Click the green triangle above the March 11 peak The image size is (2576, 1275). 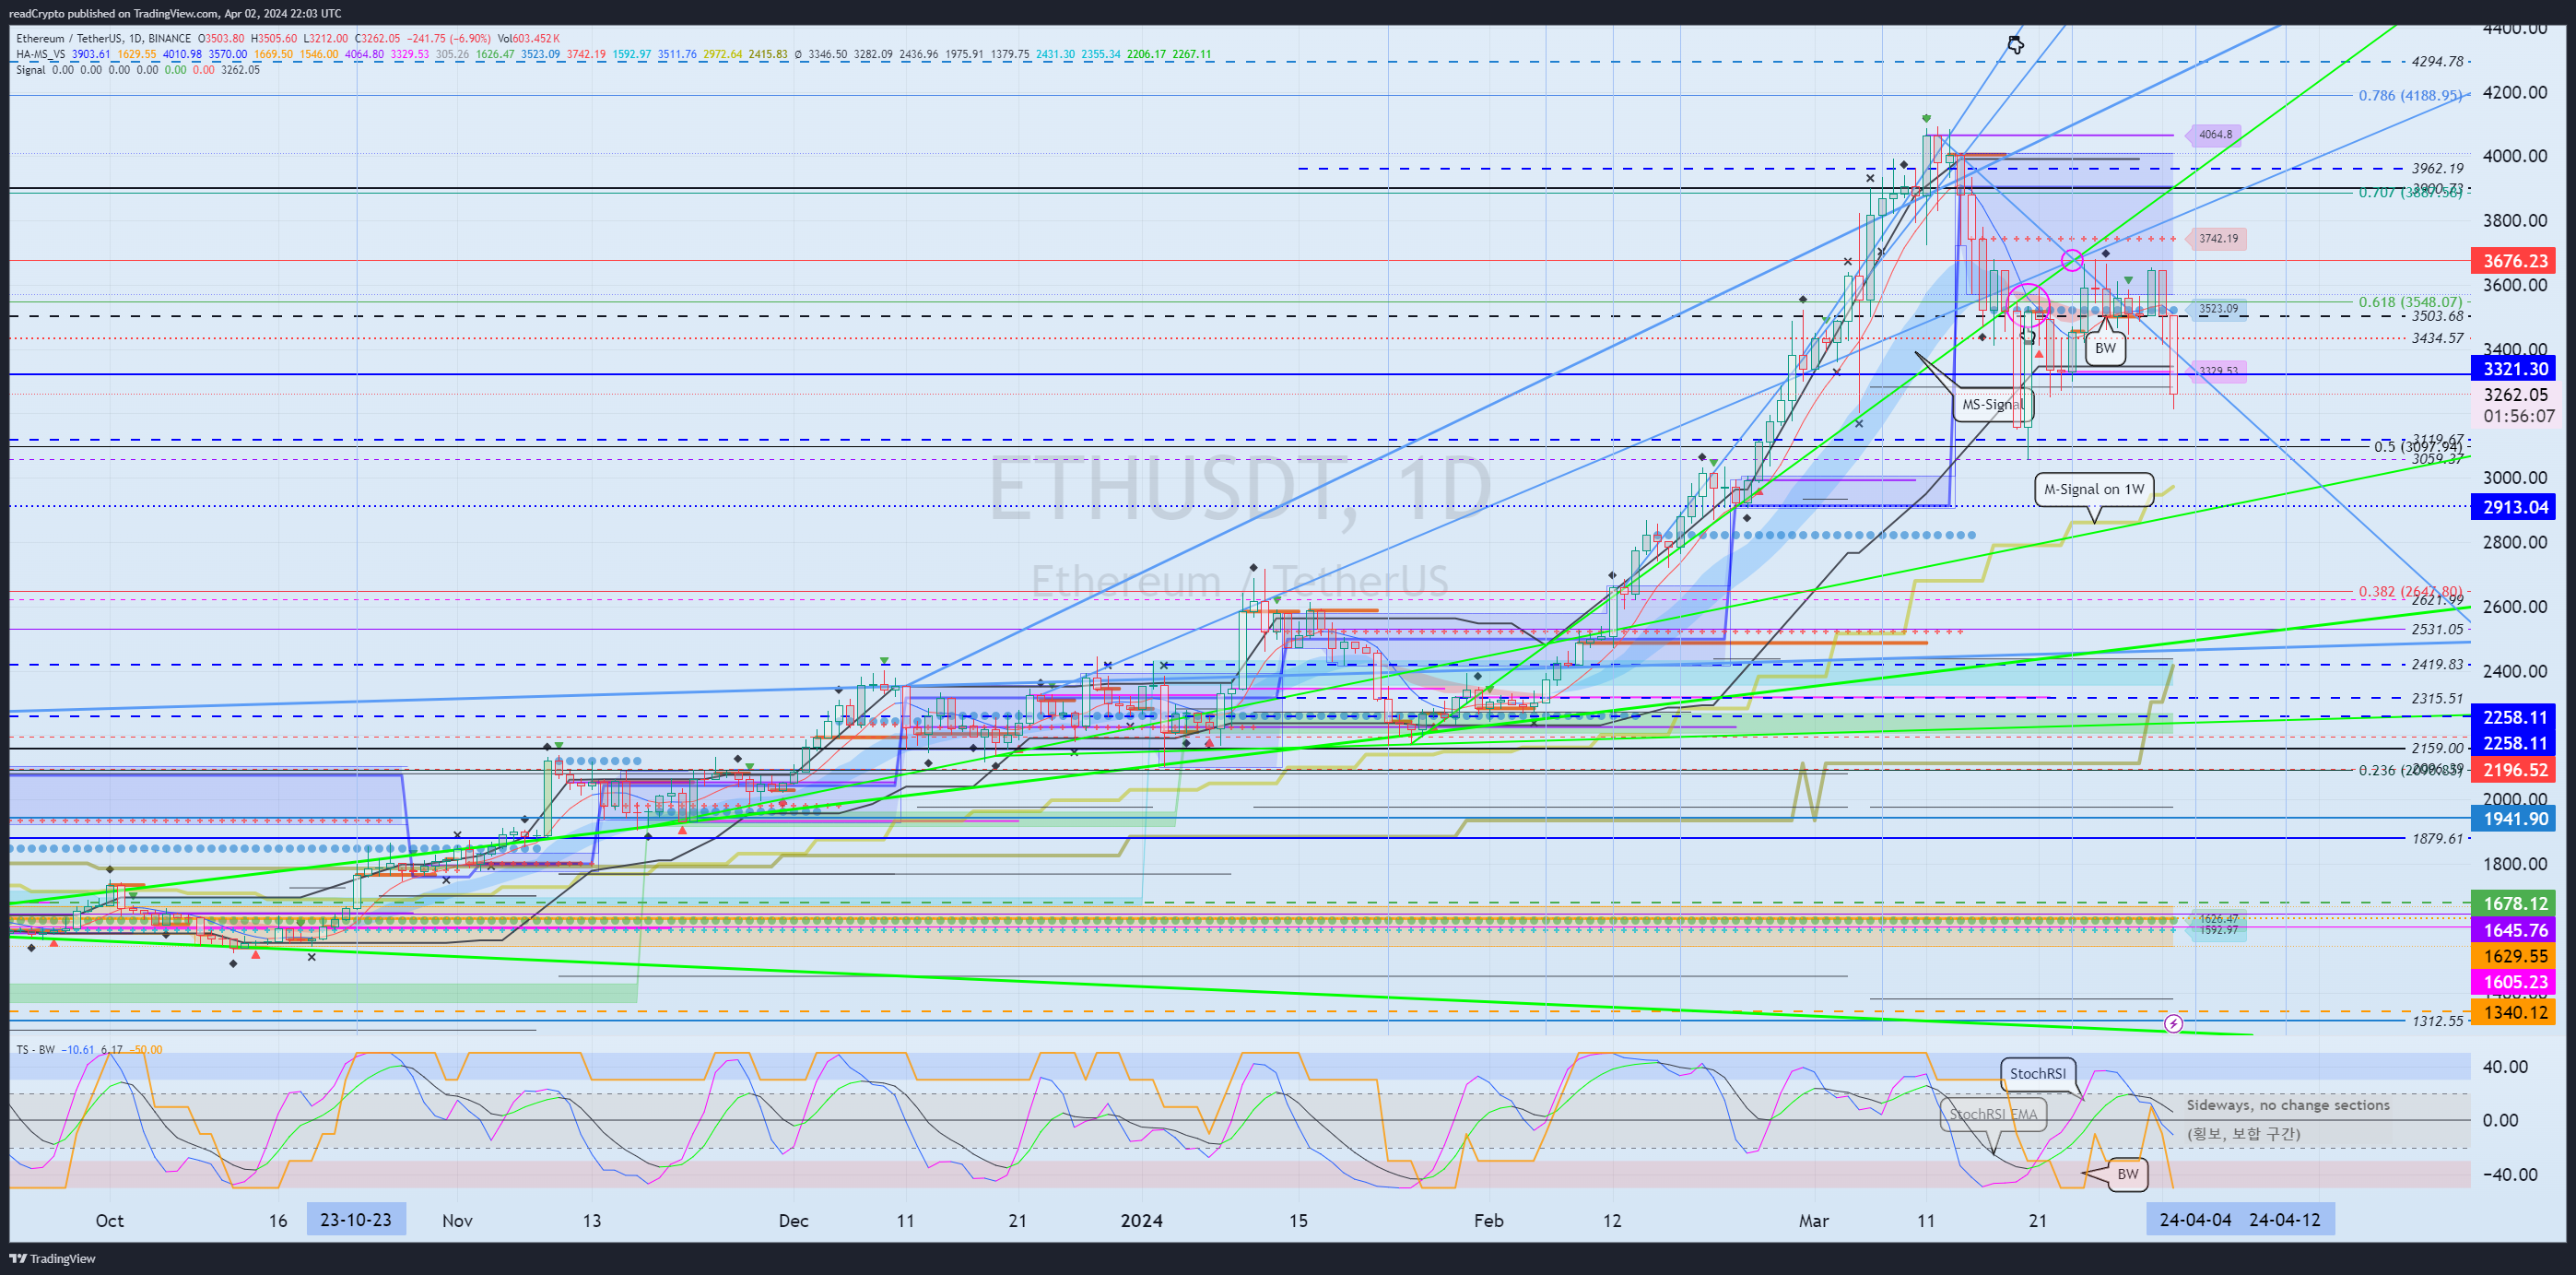click(x=1926, y=119)
